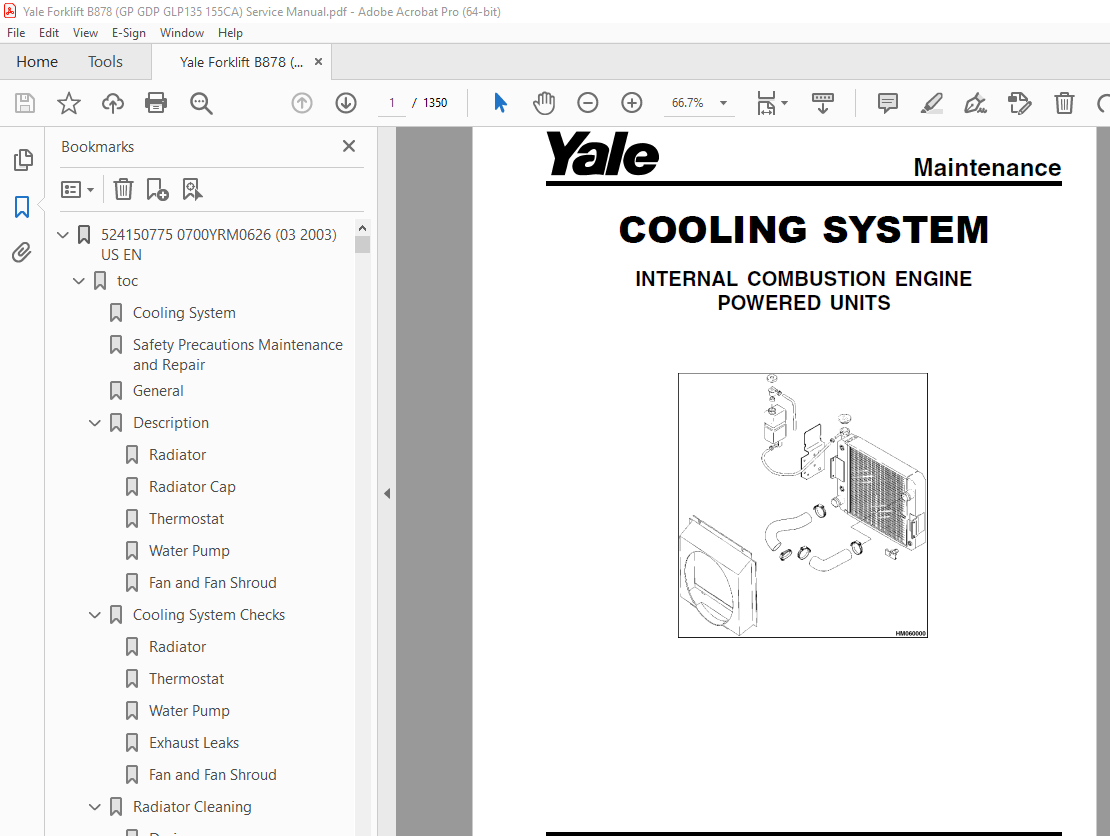Open the Help menu
This screenshot has width=1110, height=836.
point(230,33)
